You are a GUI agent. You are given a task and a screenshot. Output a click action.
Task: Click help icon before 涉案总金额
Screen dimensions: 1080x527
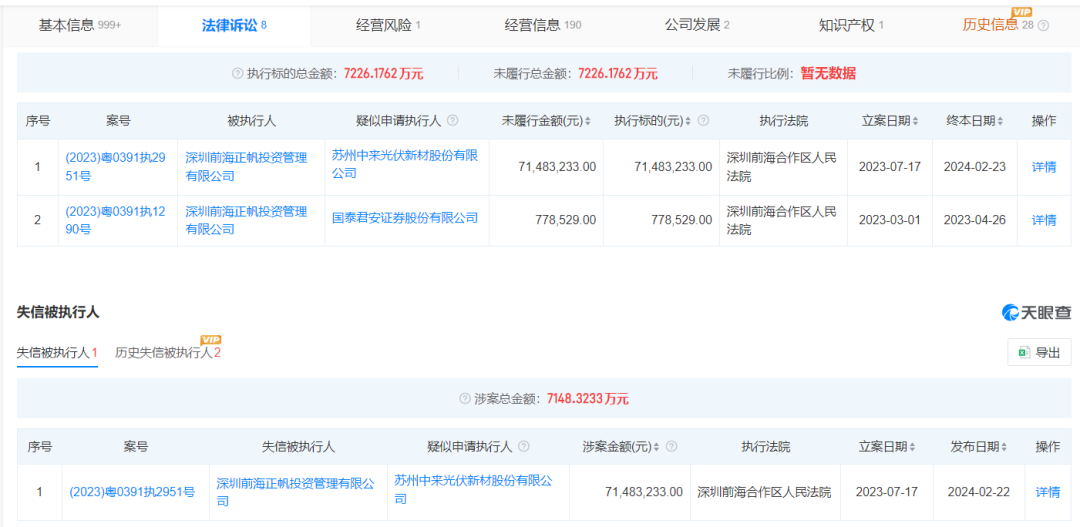click(466, 399)
